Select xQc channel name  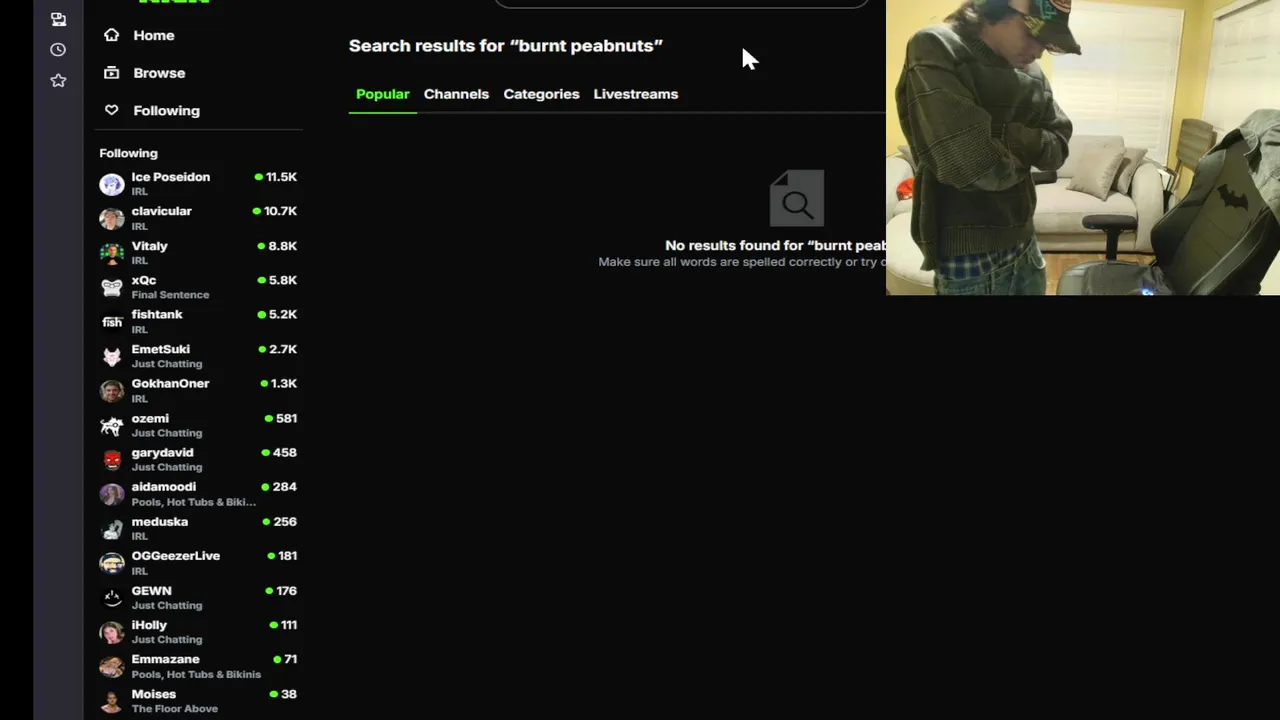[143, 280]
